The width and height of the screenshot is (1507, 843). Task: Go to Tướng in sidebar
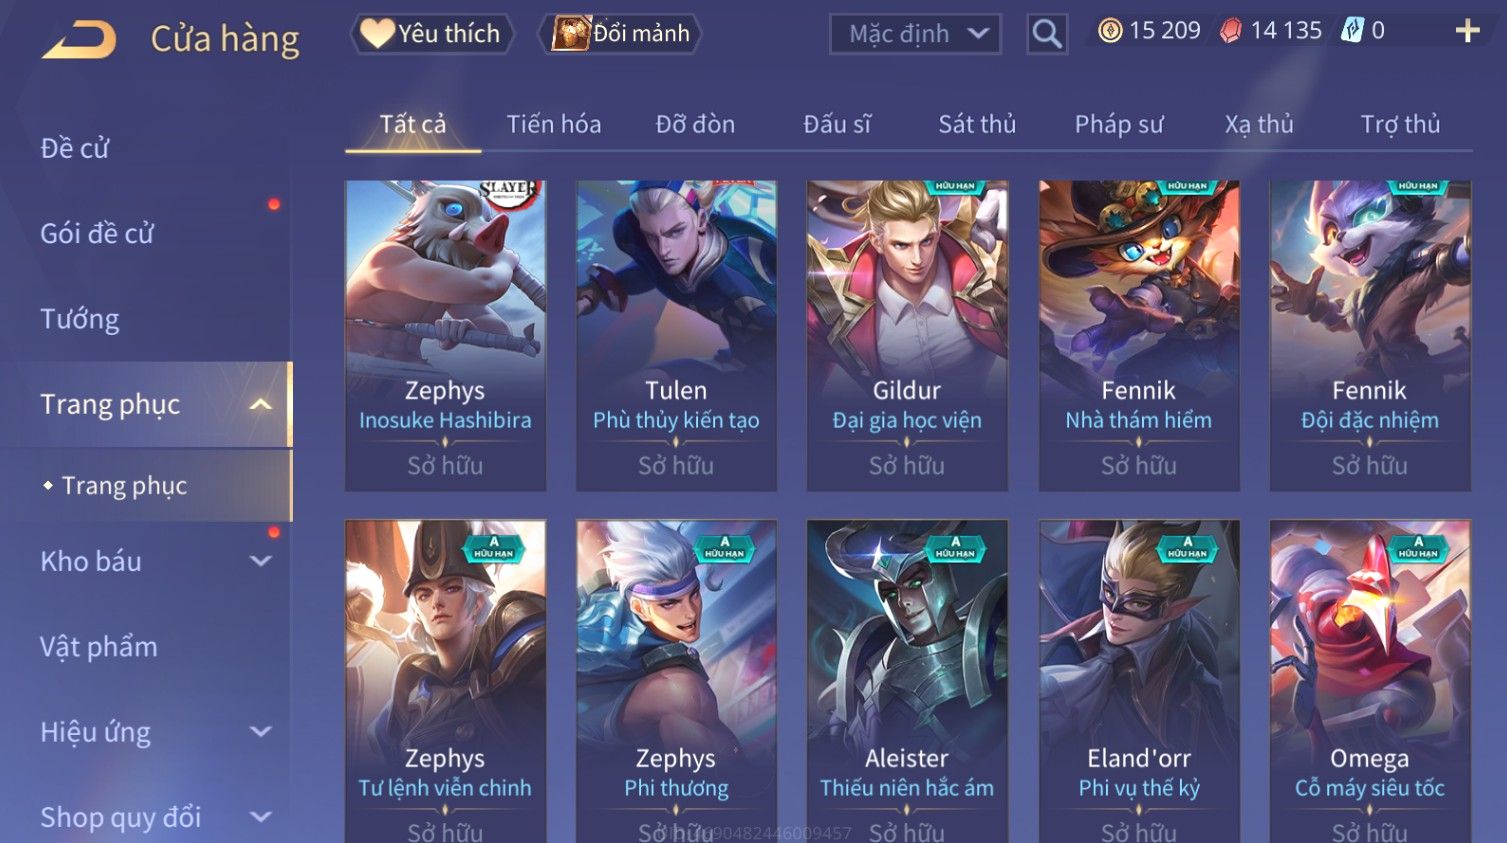(80, 319)
